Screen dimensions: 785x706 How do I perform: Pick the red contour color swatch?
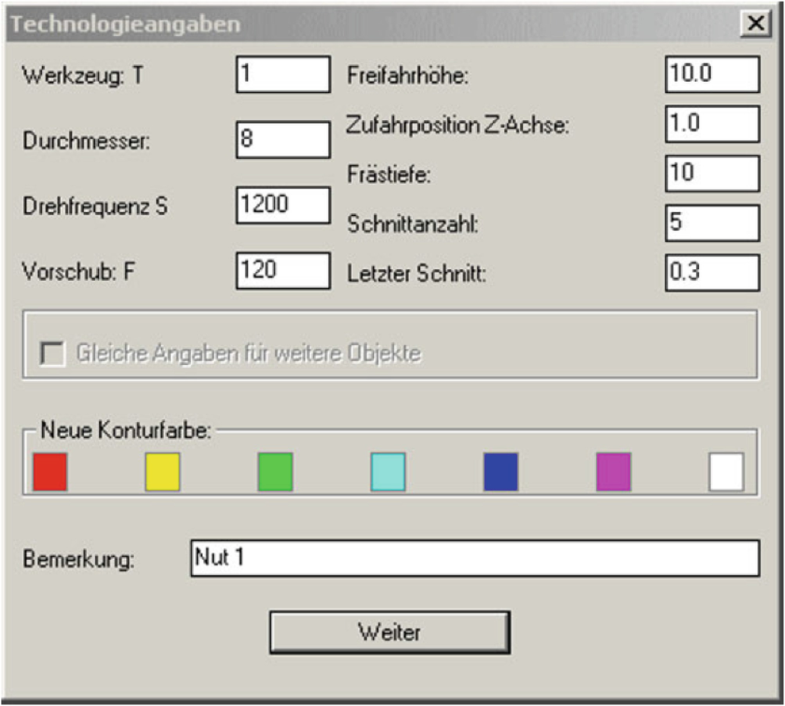coord(50,472)
